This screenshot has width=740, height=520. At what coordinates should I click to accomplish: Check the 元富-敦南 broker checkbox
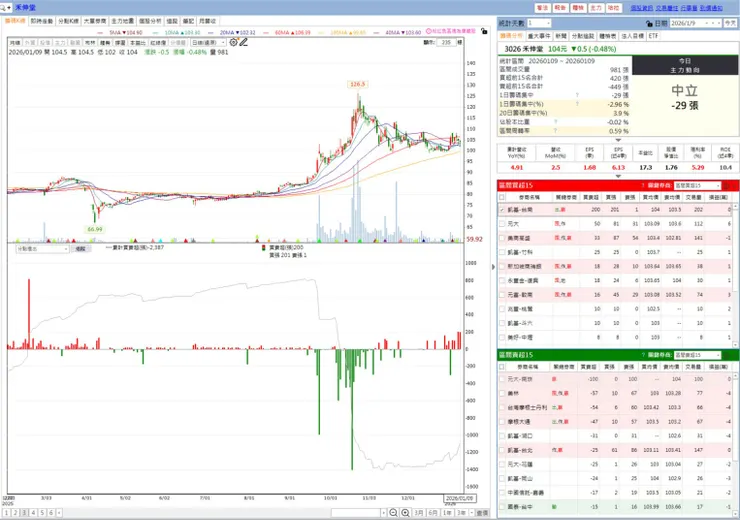click(x=502, y=294)
